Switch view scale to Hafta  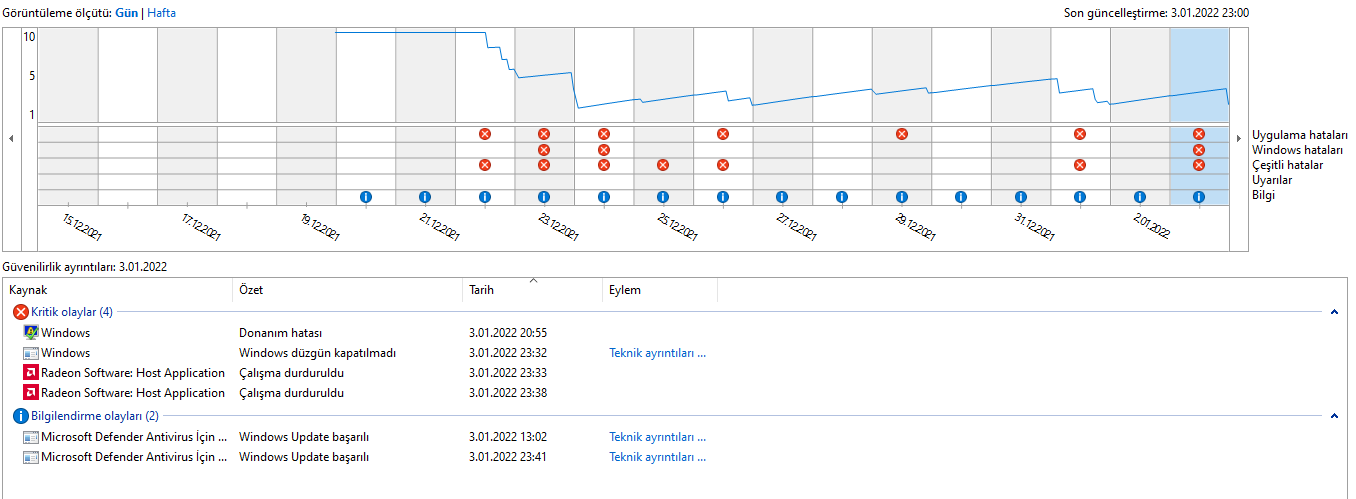tap(162, 13)
